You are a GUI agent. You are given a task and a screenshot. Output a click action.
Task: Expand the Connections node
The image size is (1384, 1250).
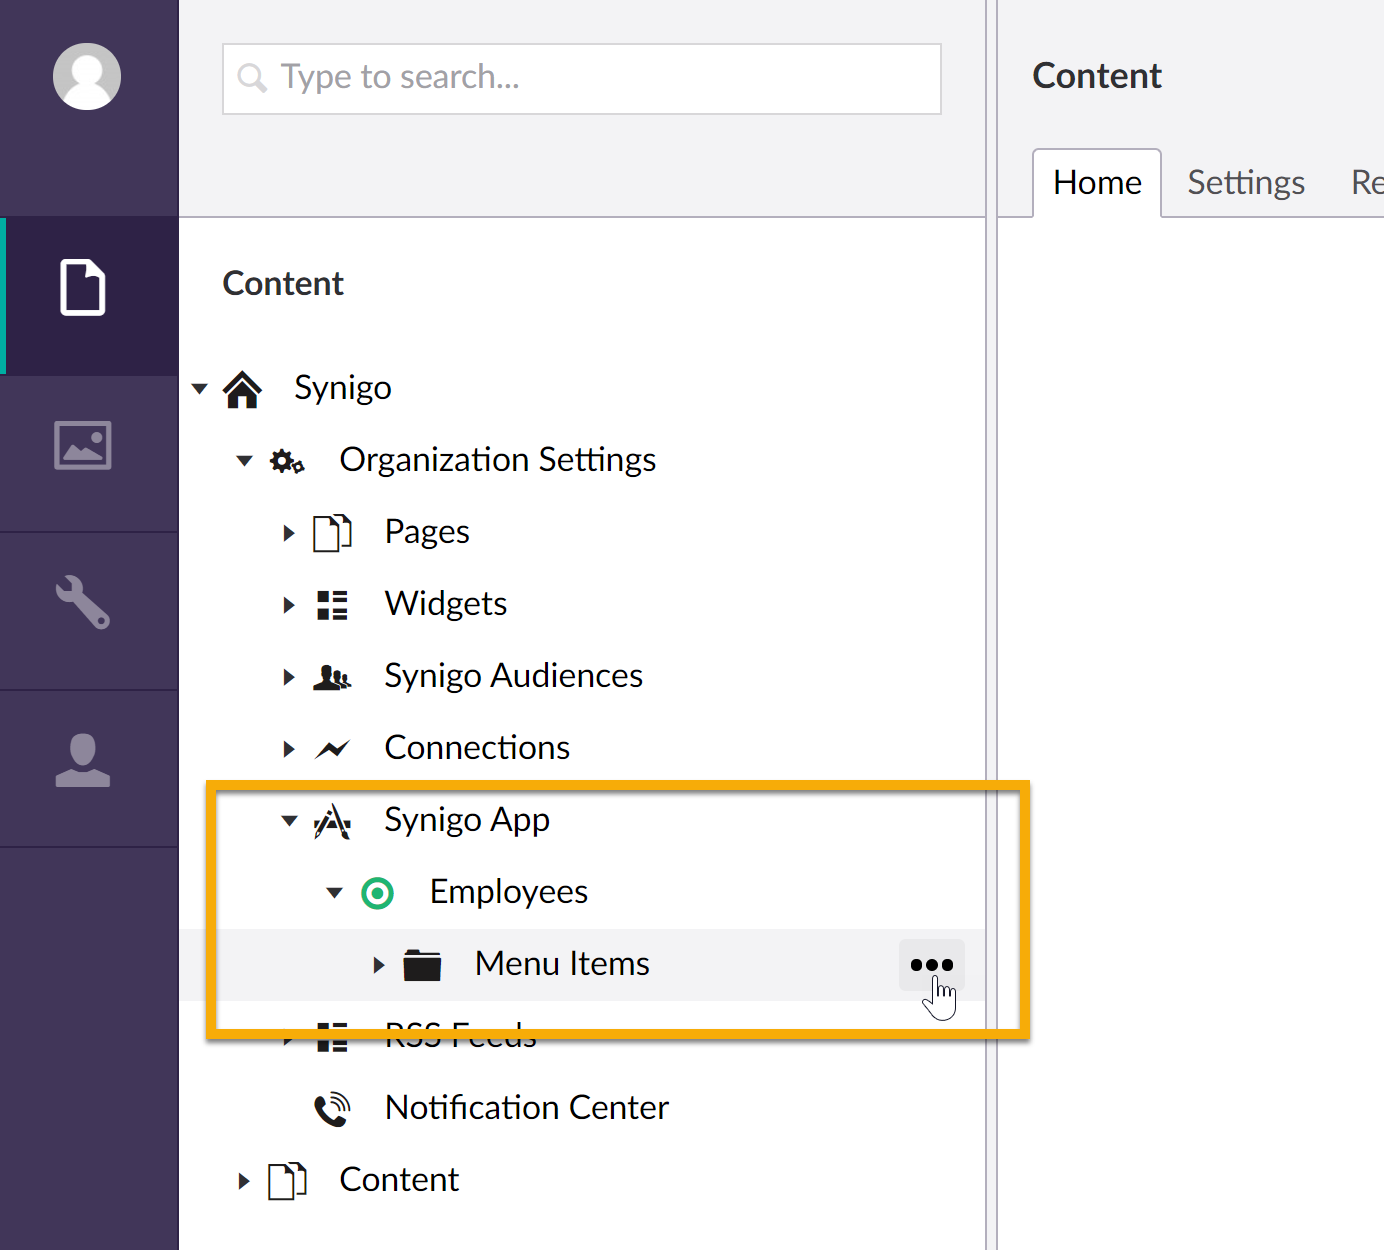[x=289, y=749]
